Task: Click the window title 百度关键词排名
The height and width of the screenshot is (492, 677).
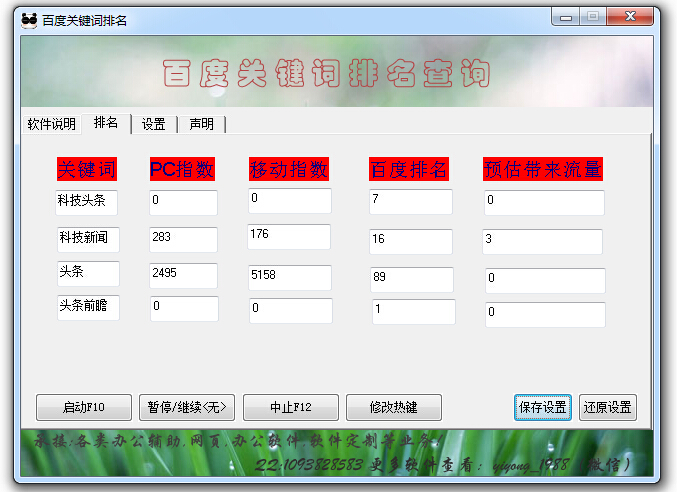Action: tap(85, 20)
